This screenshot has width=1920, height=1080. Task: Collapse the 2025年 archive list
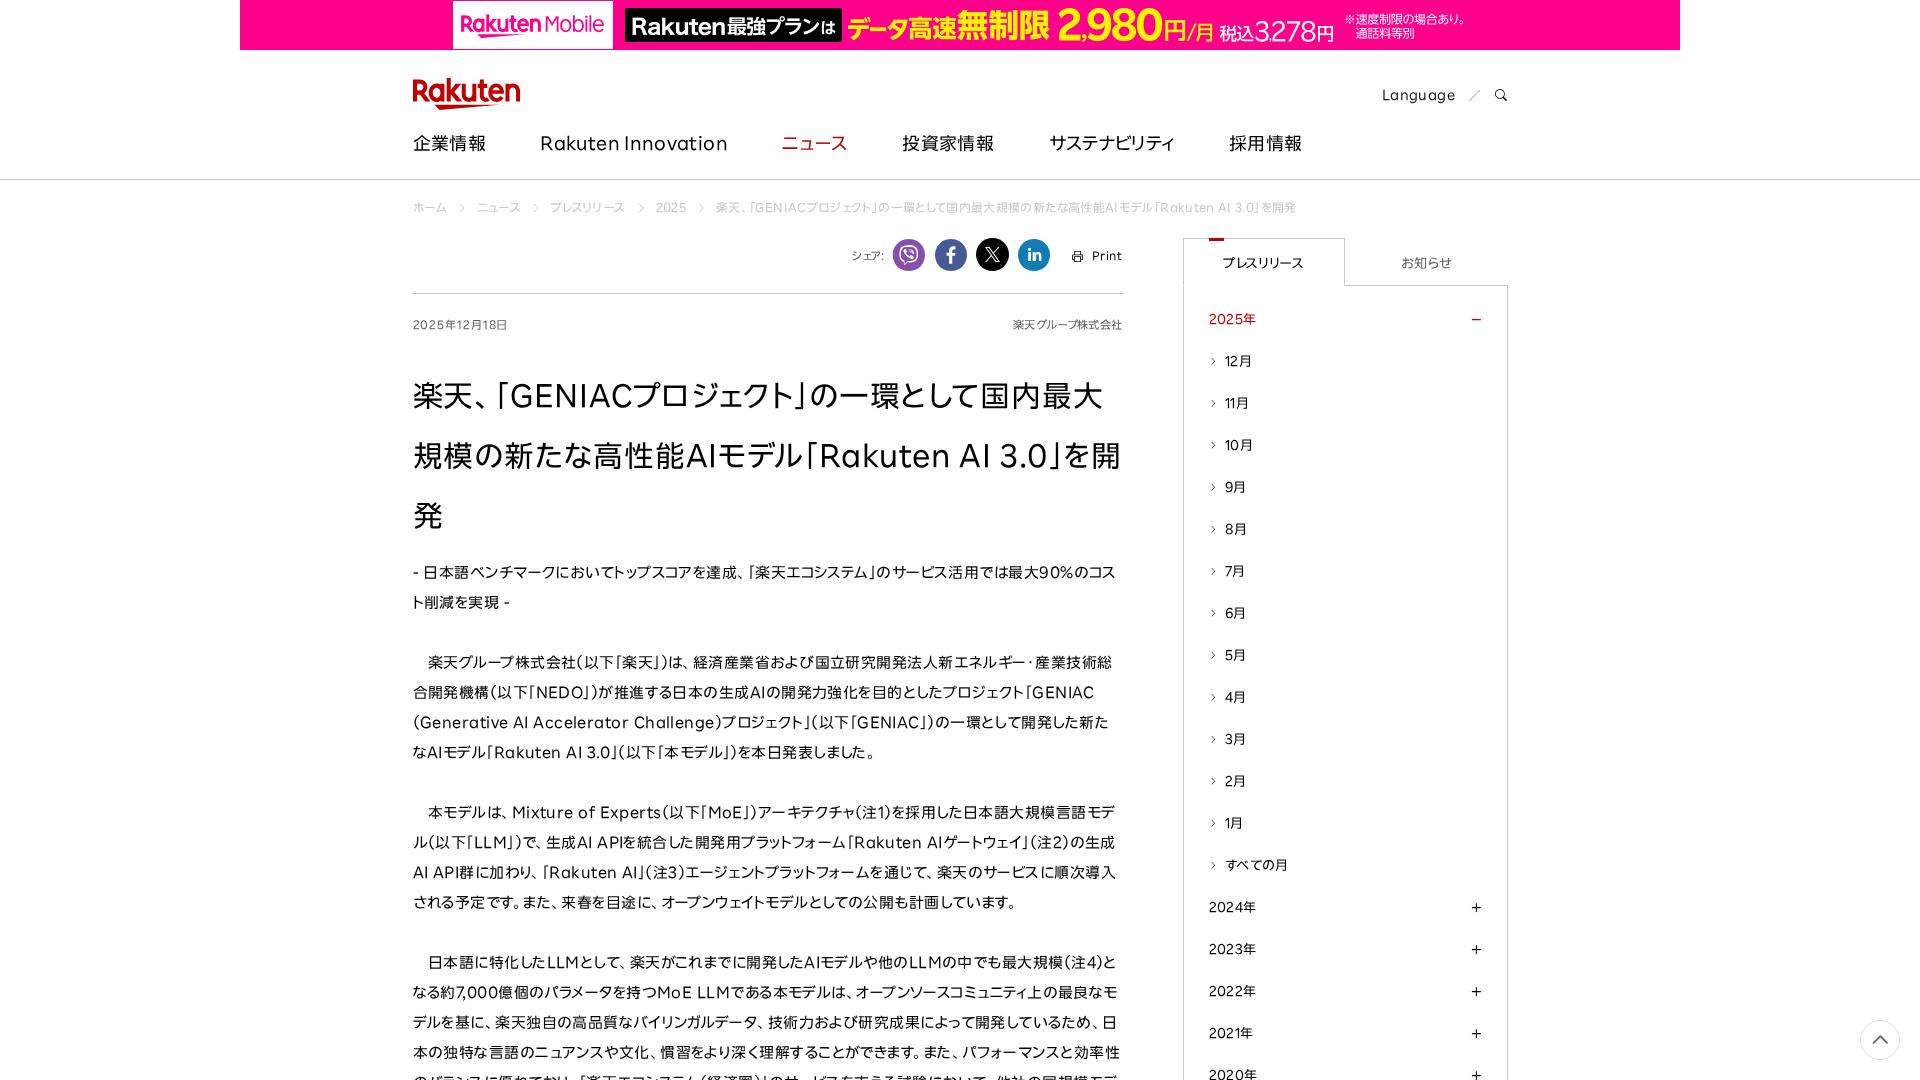[1476, 319]
